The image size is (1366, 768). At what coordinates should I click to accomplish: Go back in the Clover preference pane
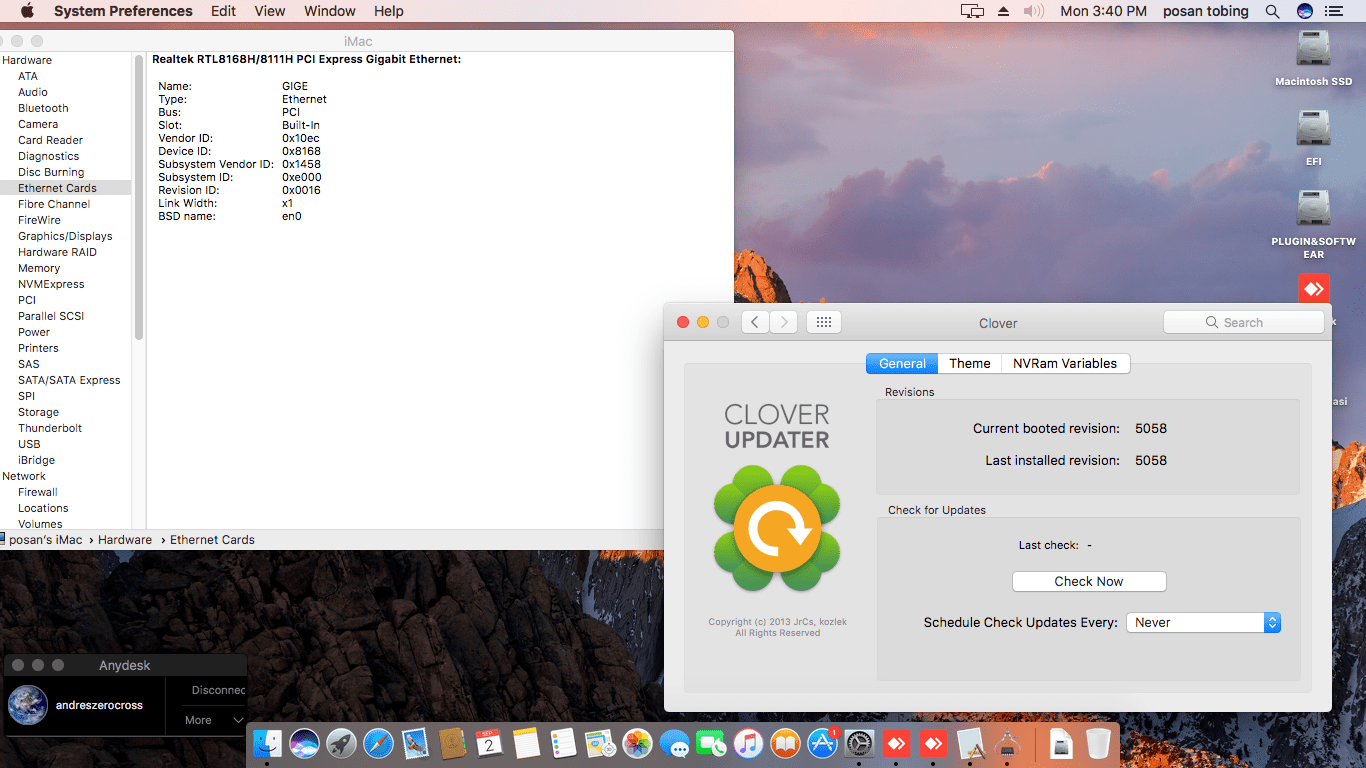click(755, 322)
